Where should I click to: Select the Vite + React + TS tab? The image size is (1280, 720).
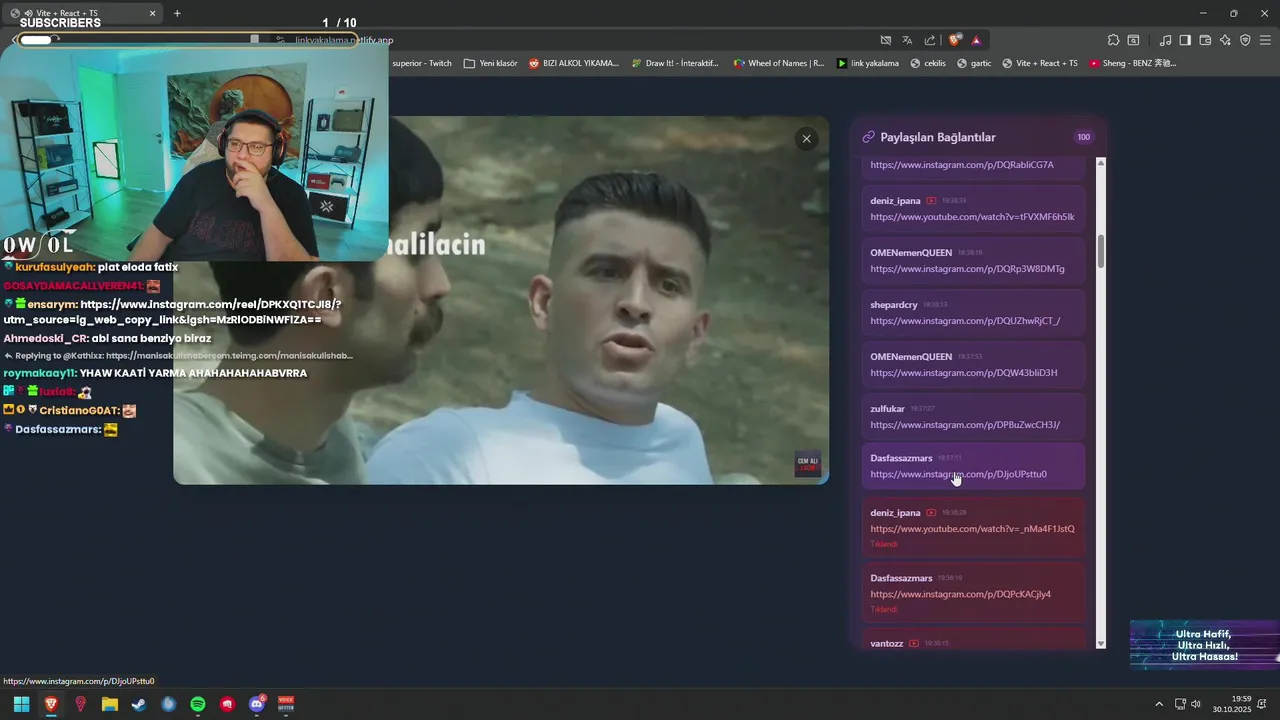[x=83, y=13]
